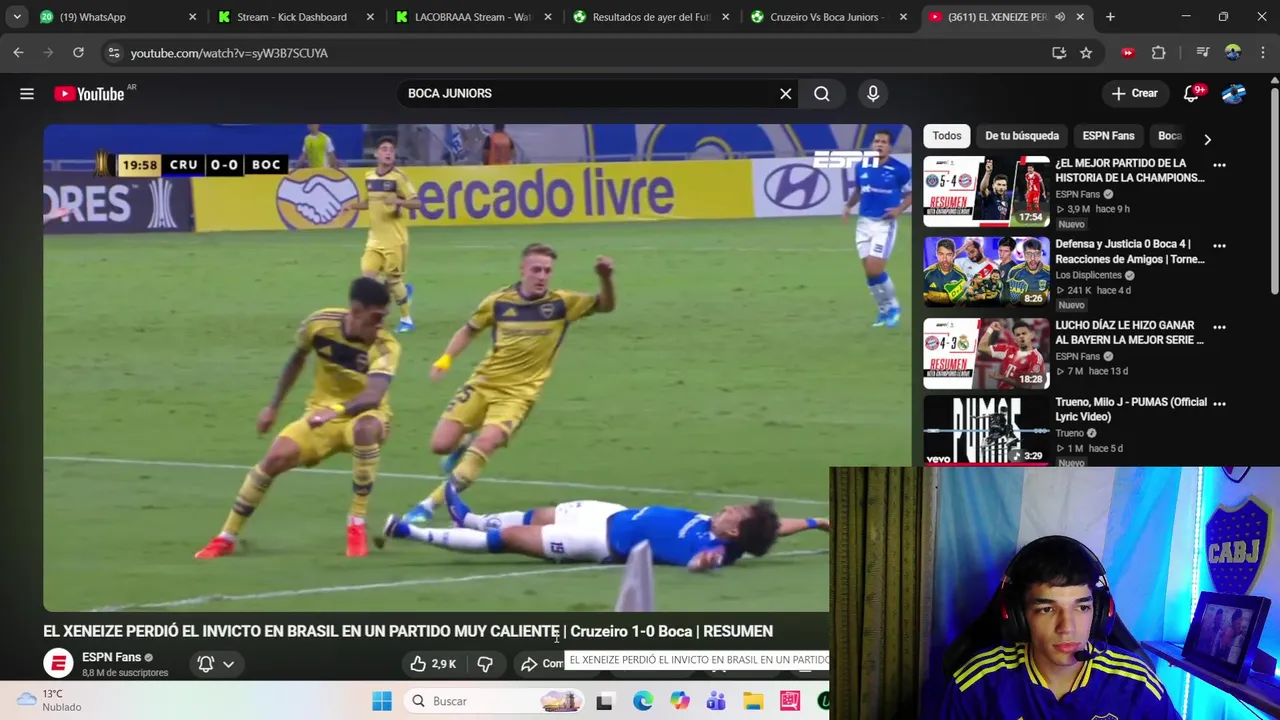Open the Crear upload menu

(x=1135, y=94)
